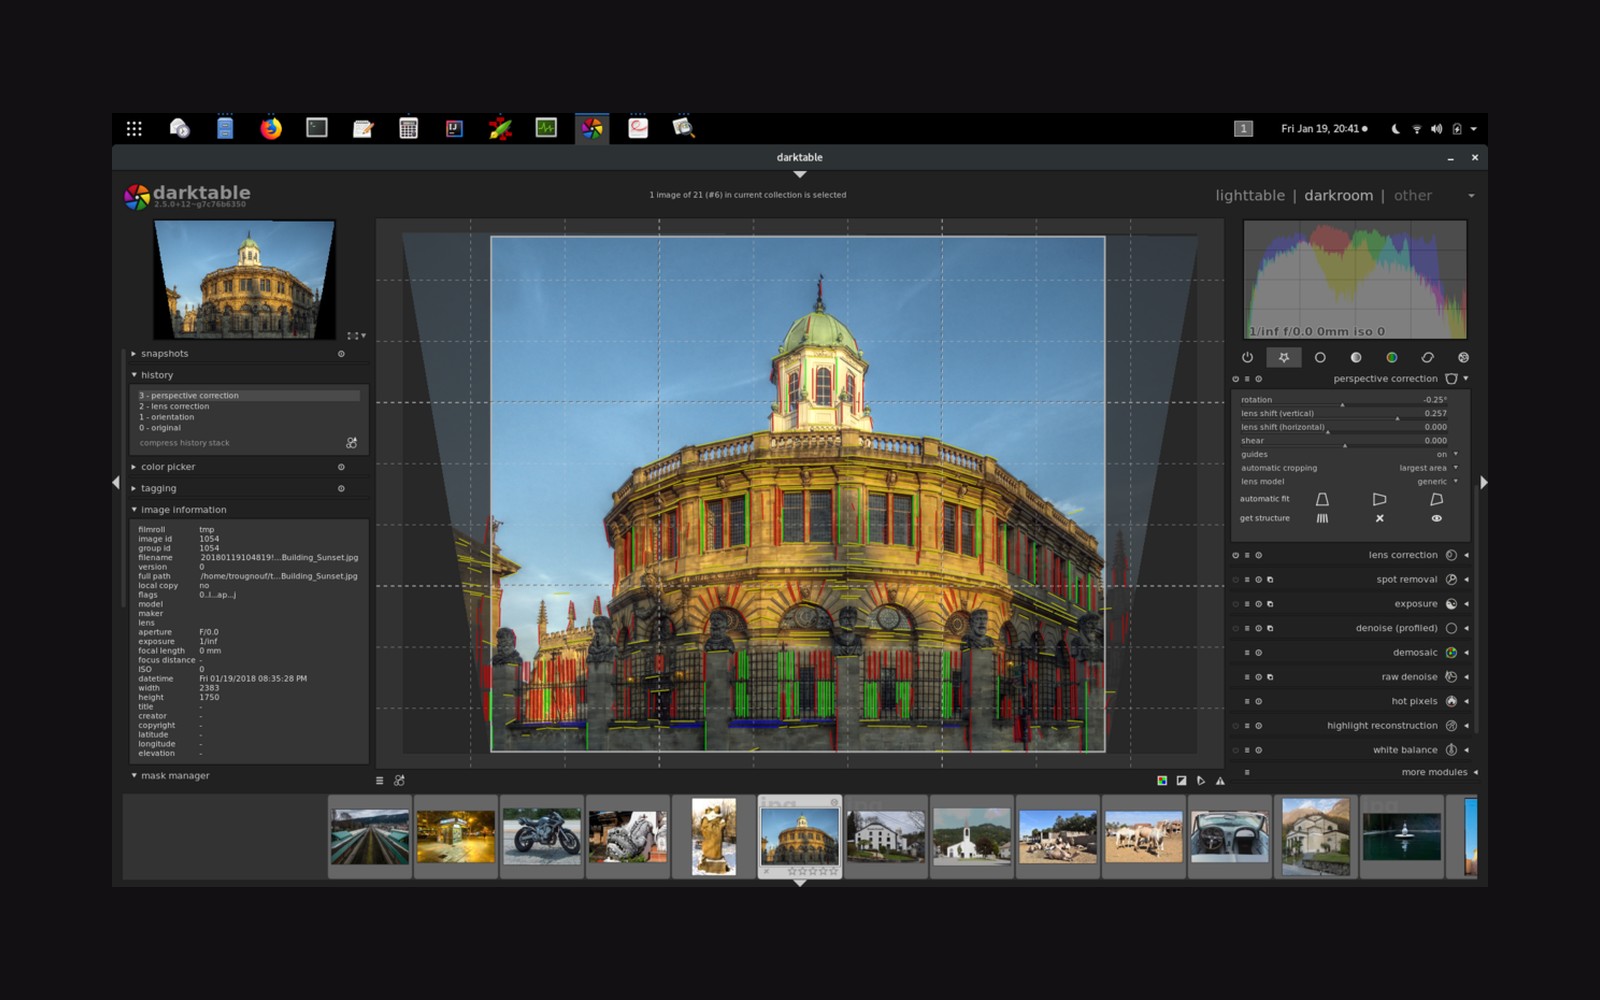This screenshot has height=1000, width=1600.
Task: Enable white balance module
Action: pyautogui.click(x=1235, y=750)
